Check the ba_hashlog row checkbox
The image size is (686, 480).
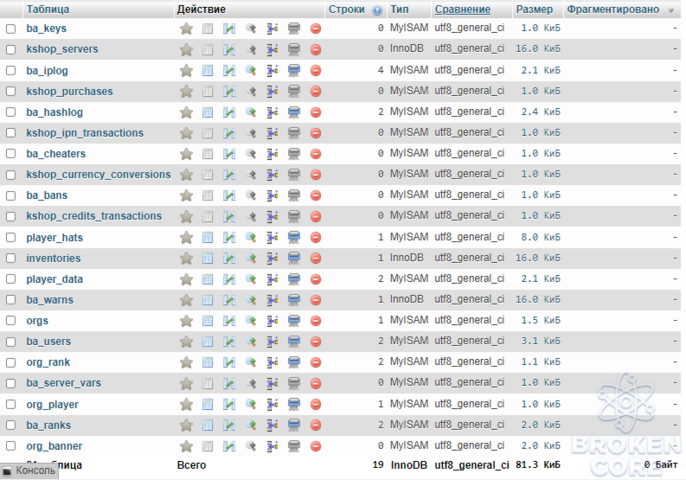coord(11,112)
